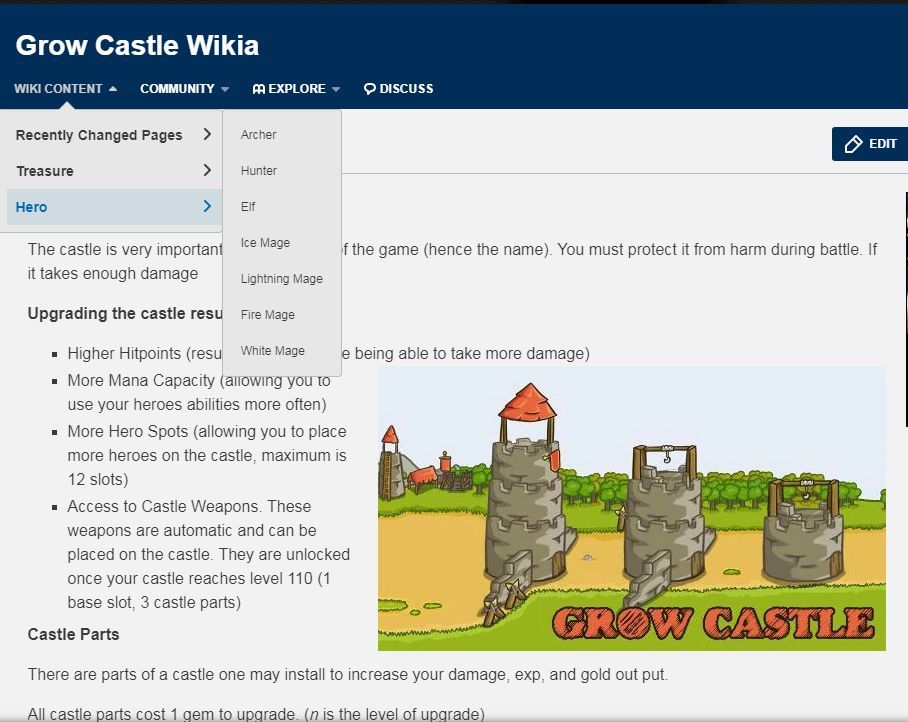The image size is (908, 722).
Task: Collapse the Wiki Content menu
Action: [65, 89]
